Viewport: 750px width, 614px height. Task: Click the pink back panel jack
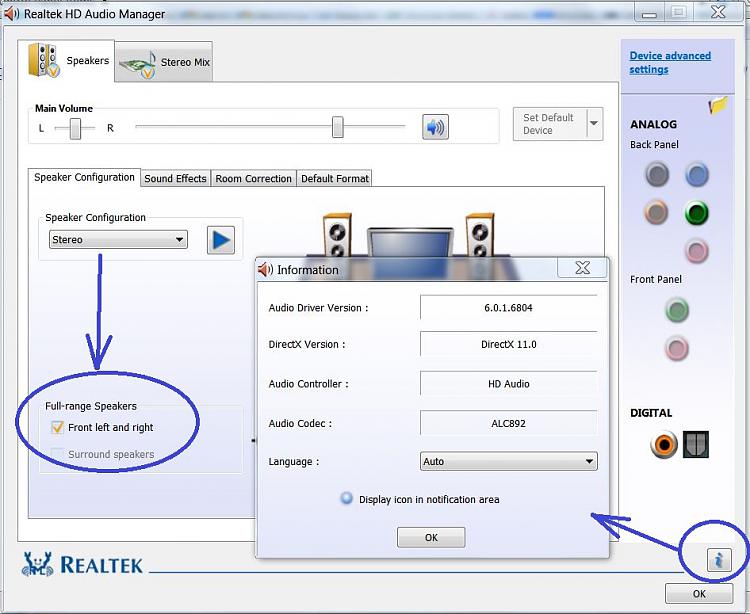(696, 251)
